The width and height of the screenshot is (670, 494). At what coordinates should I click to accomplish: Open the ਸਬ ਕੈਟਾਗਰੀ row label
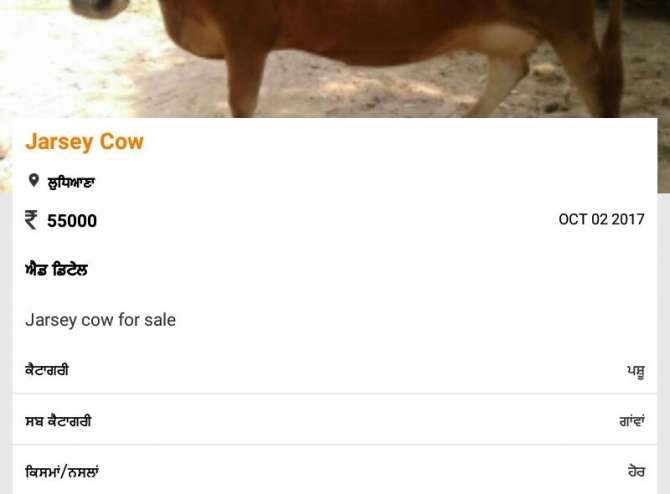click(x=58, y=421)
